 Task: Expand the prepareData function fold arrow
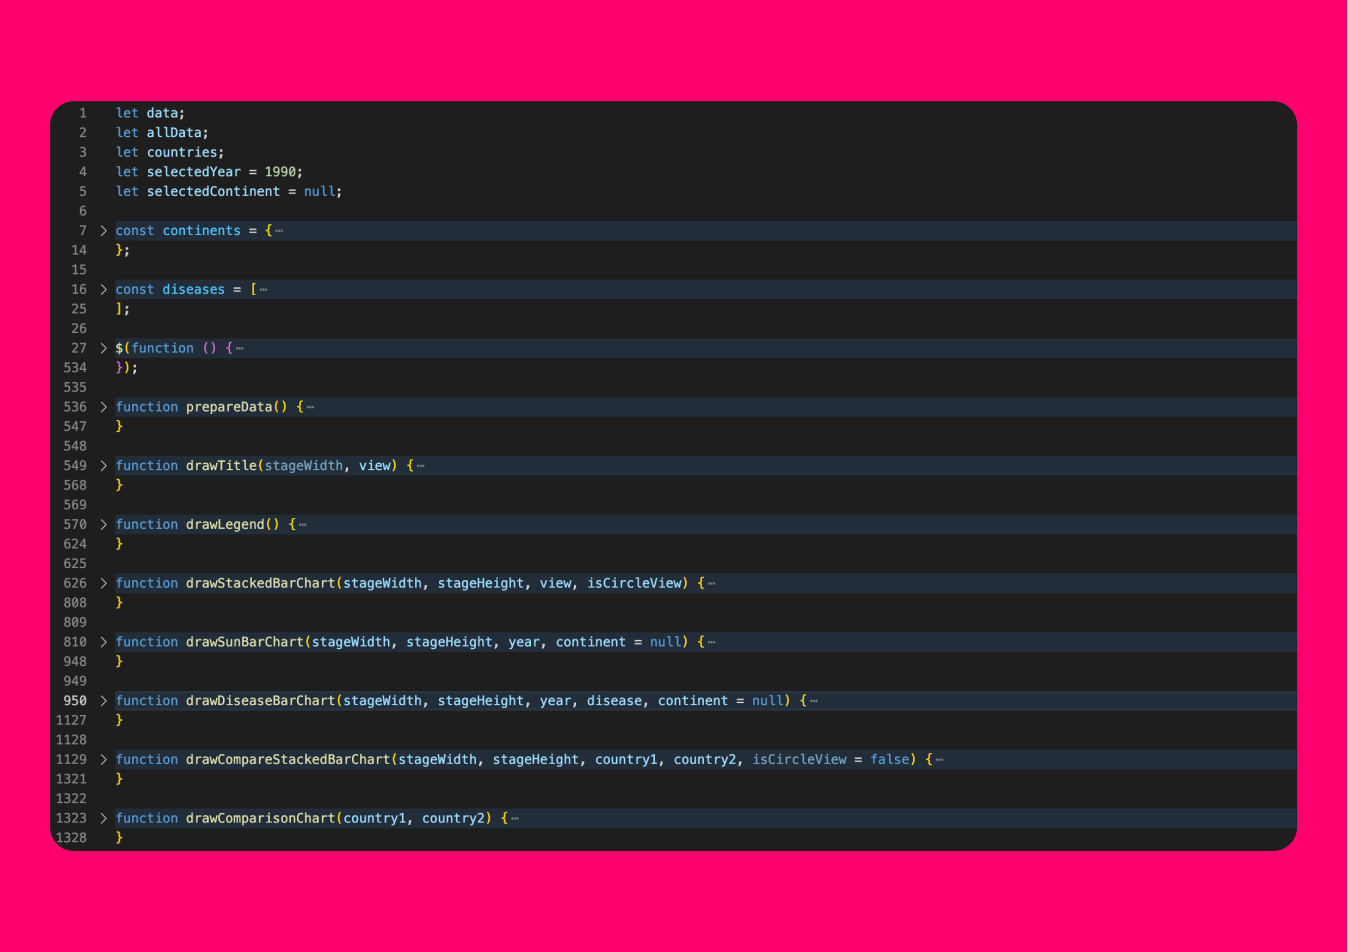pyautogui.click(x=103, y=407)
